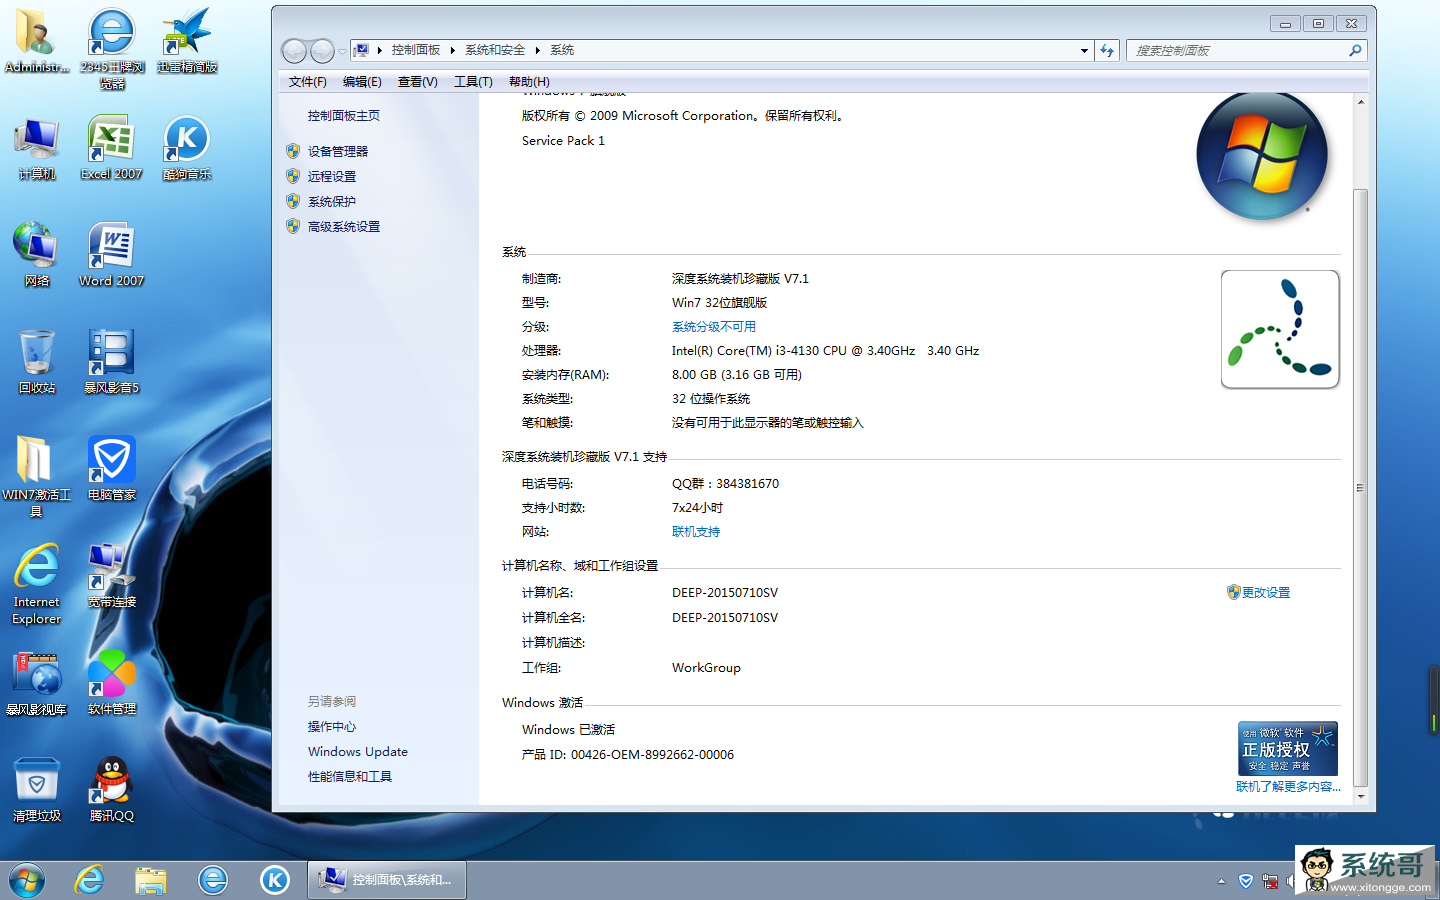This screenshot has height=900, width=1440.
Task: Open the Xunlei (迅雷精简版) desktop icon
Action: coord(187,42)
